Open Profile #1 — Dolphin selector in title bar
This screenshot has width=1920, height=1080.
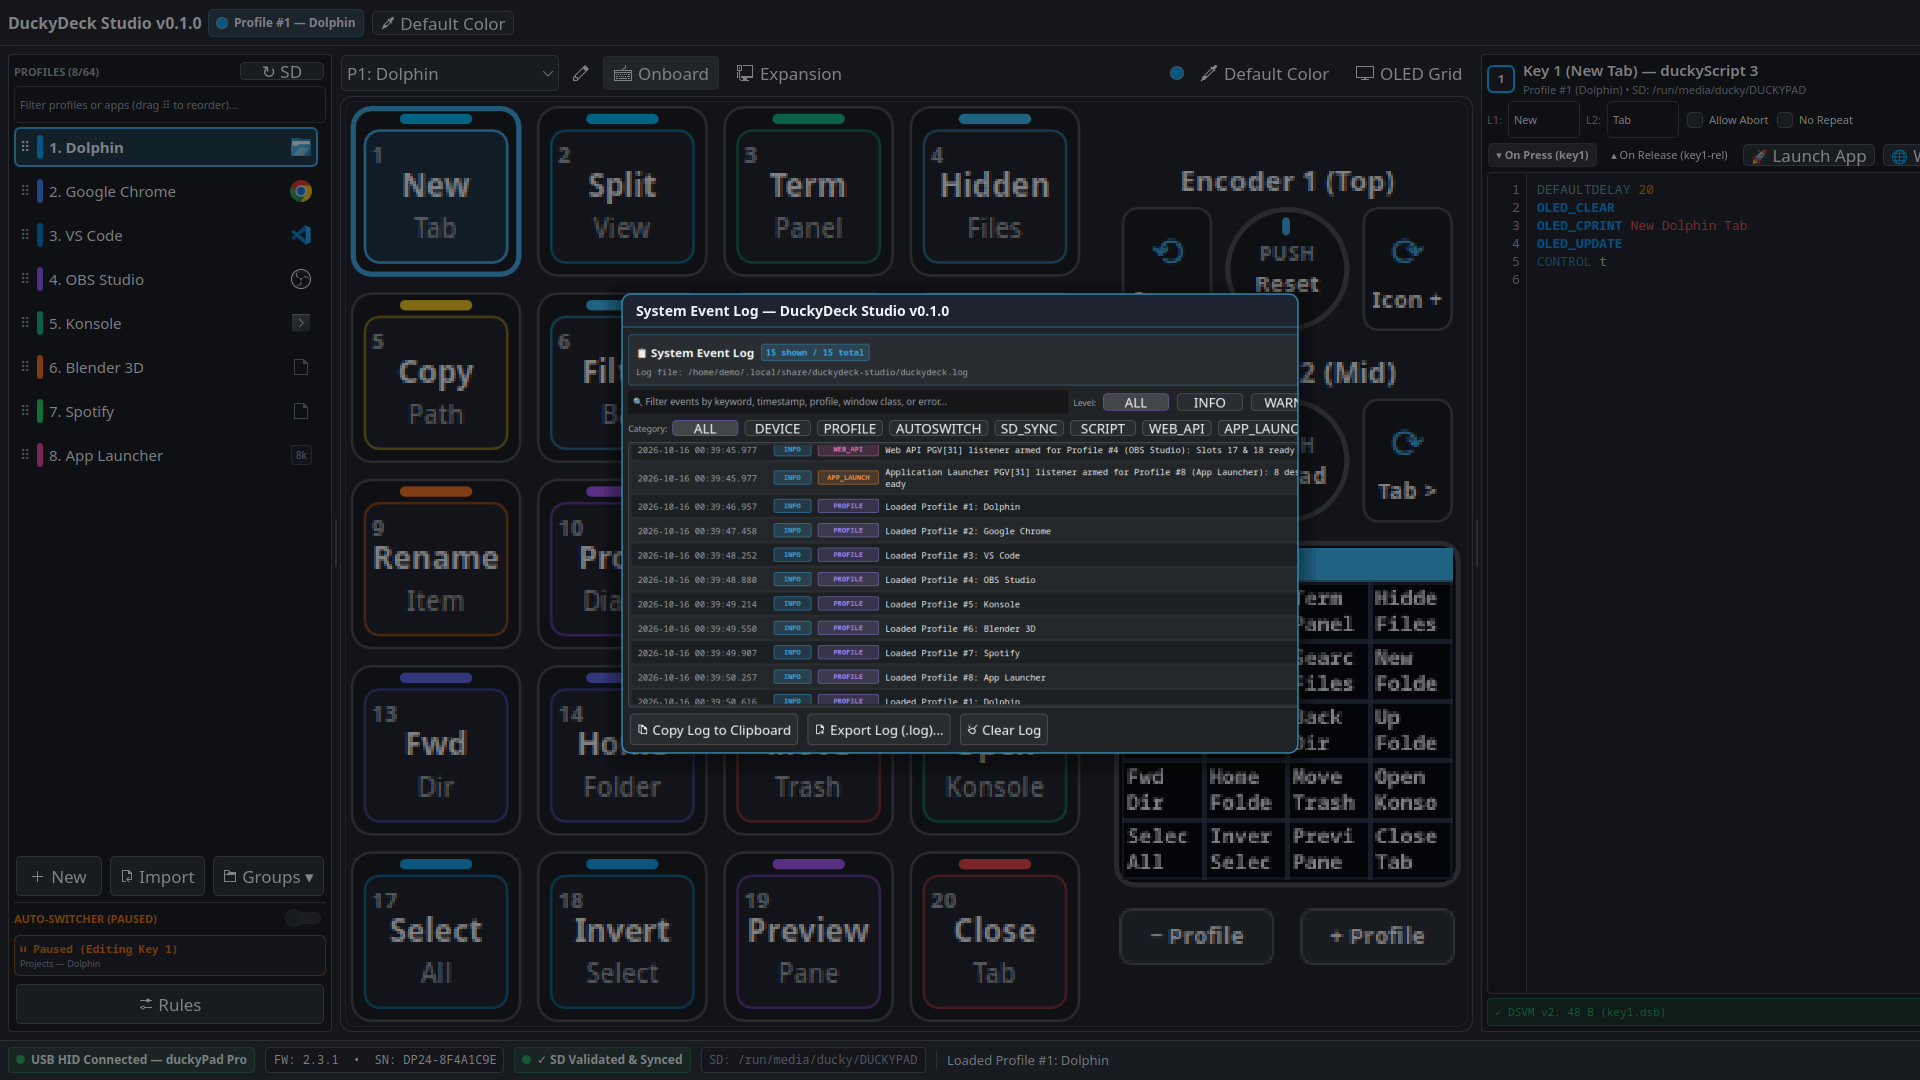(x=286, y=23)
